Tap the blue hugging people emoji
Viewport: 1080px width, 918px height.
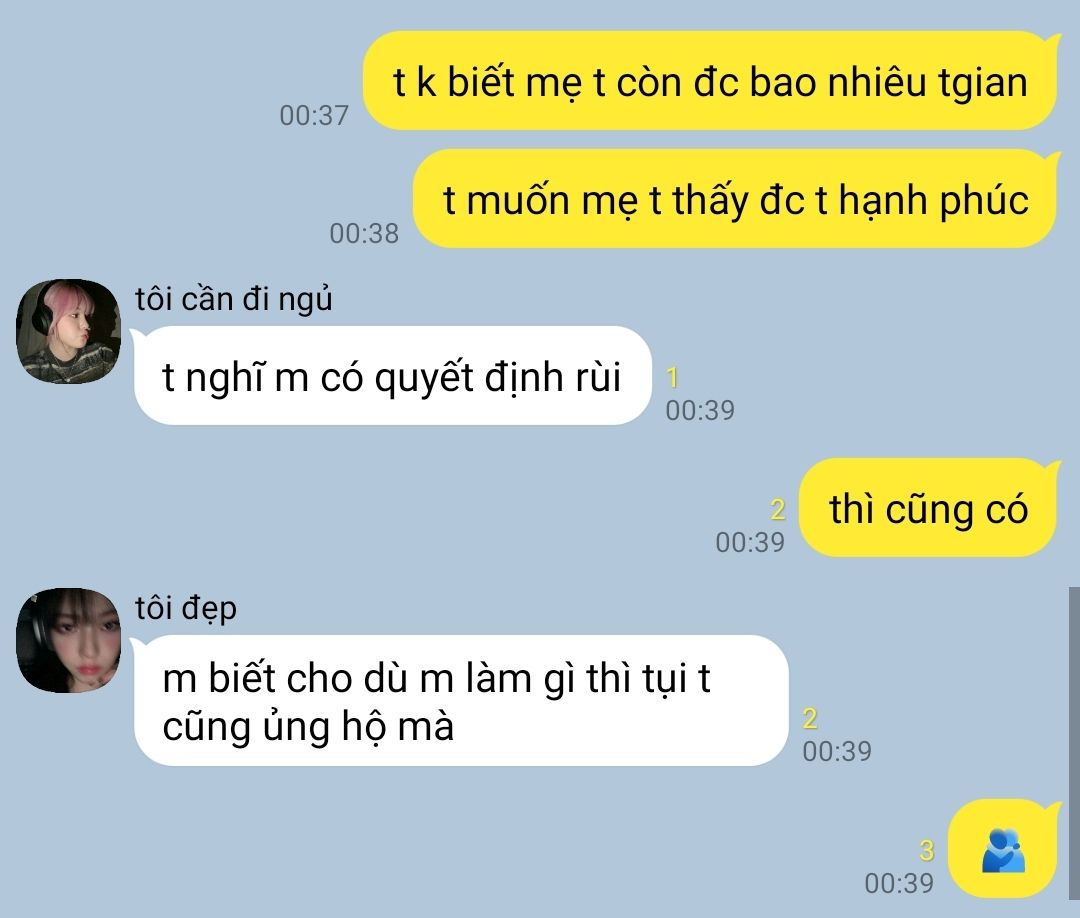[x=1003, y=851]
